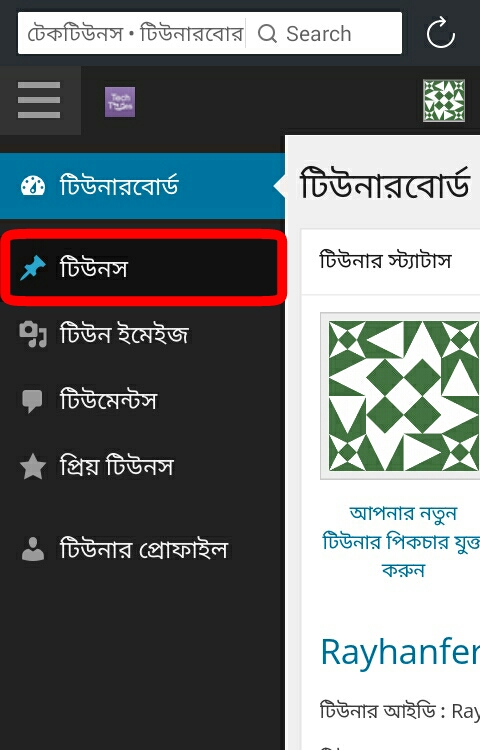Open টিউনার প্রোফাইল page

(x=142, y=549)
